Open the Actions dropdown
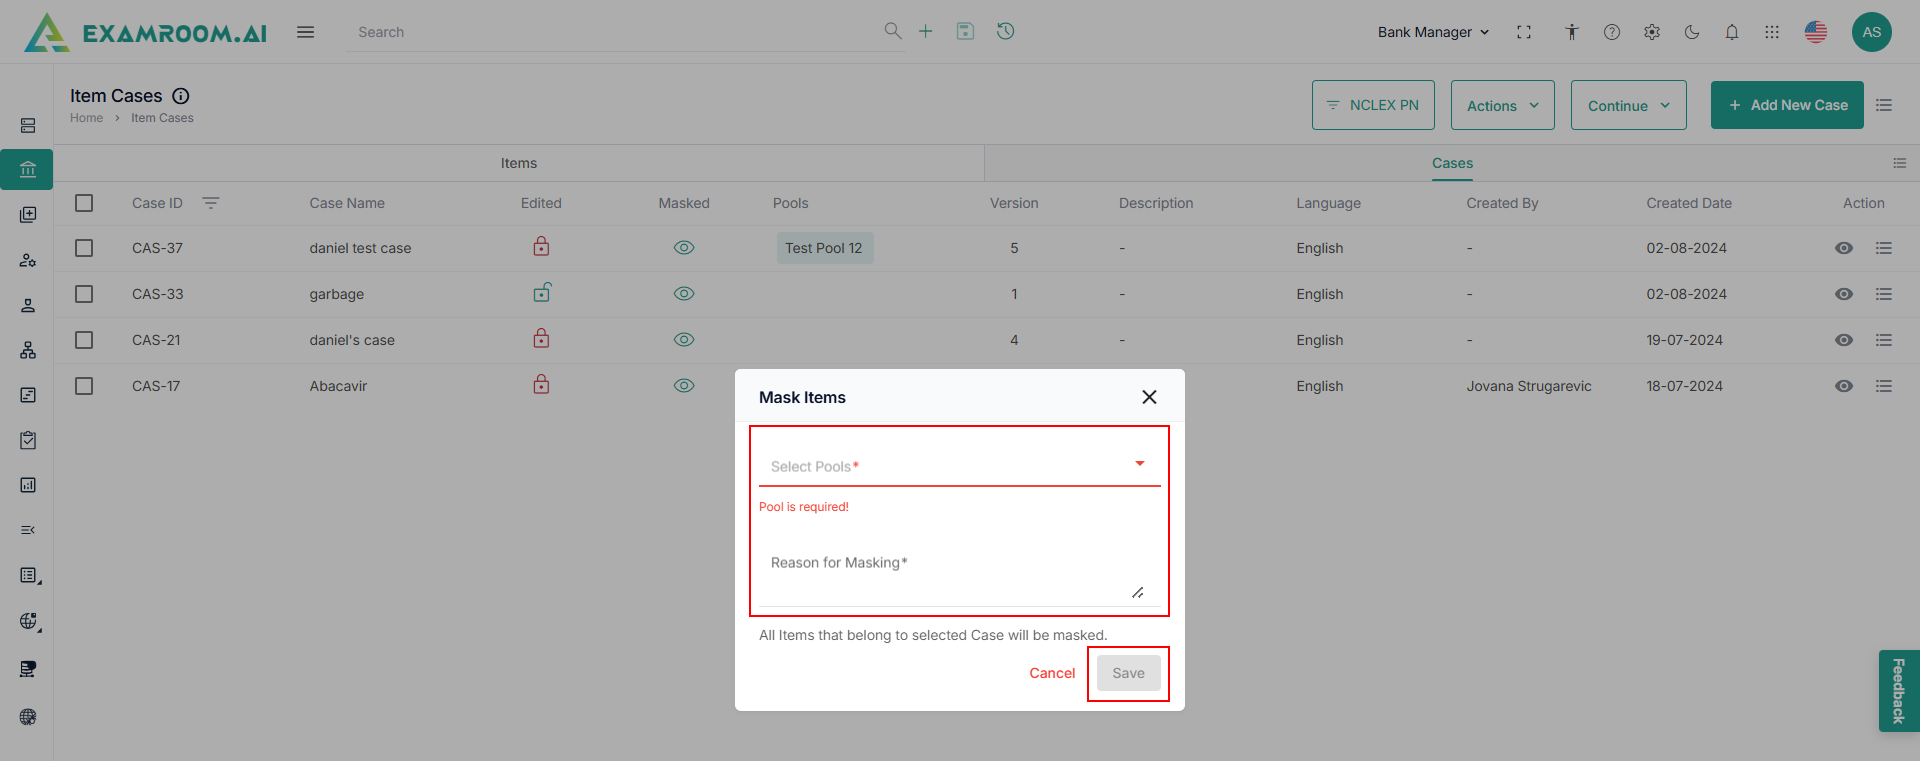Viewport: 1920px width, 761px height. click(1502, 105)
